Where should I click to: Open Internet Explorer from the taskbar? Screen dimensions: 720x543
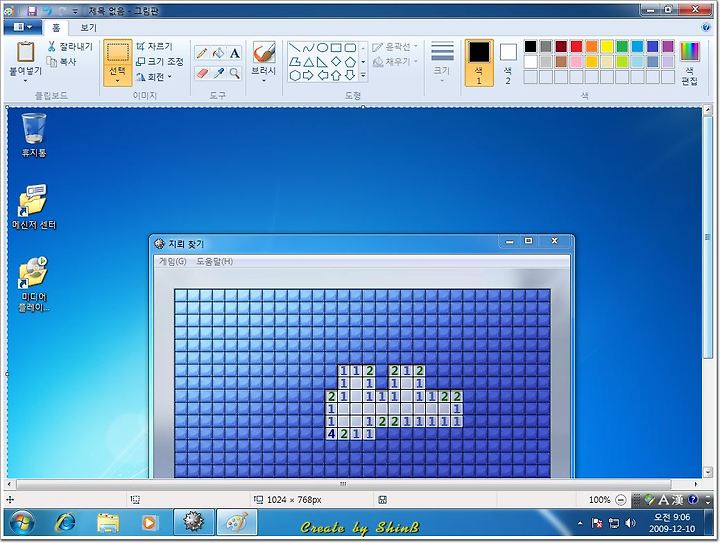tap(65, 522)
